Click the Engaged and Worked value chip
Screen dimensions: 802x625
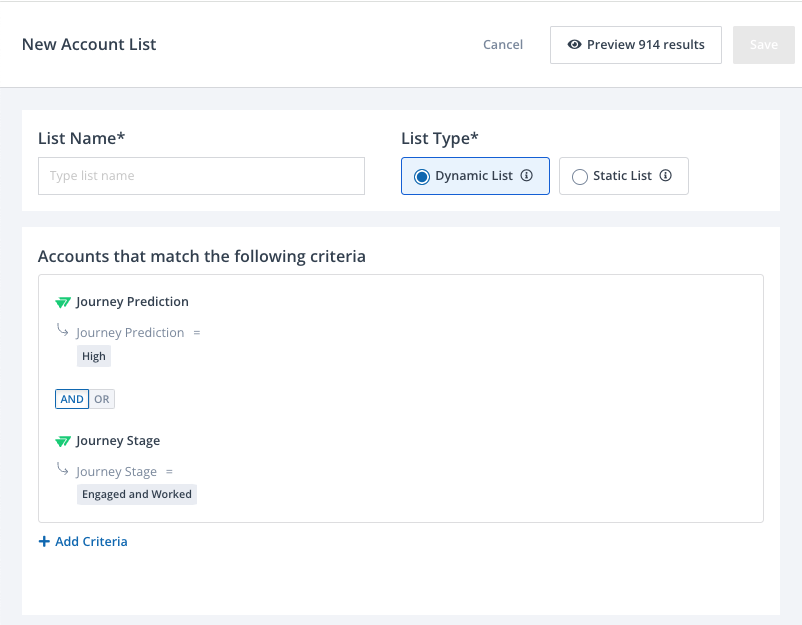tap(137, 494)
